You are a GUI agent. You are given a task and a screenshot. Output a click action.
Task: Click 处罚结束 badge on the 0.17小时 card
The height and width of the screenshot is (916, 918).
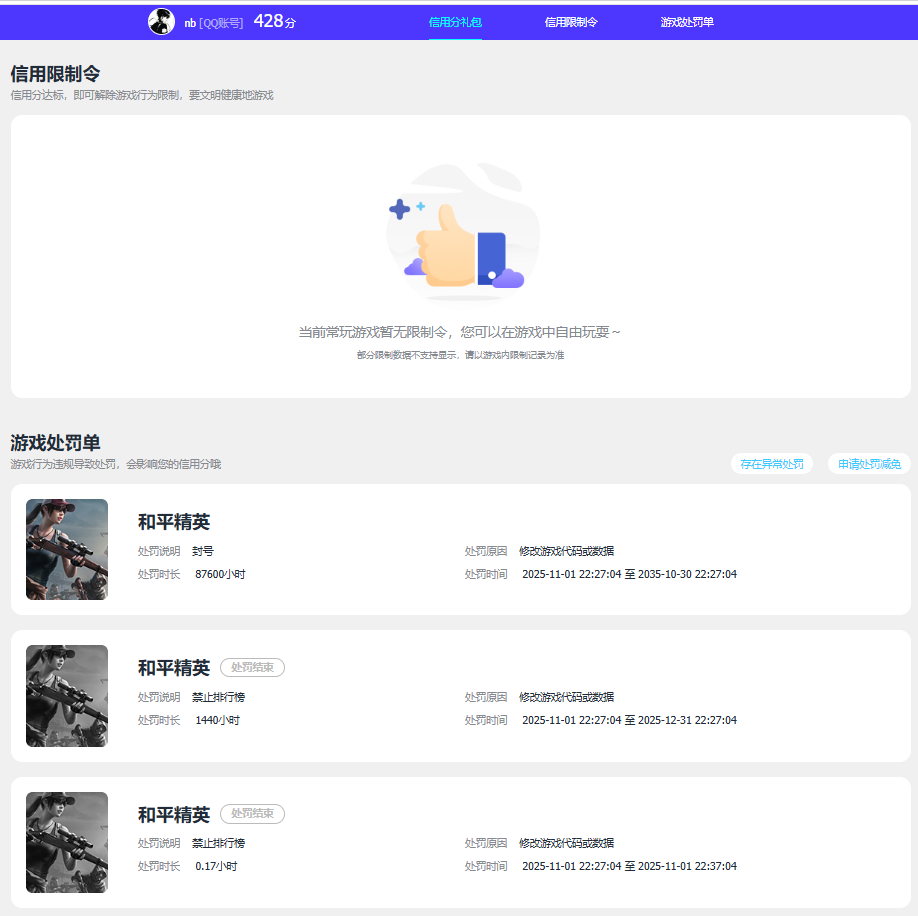click(x=252, y=814)
